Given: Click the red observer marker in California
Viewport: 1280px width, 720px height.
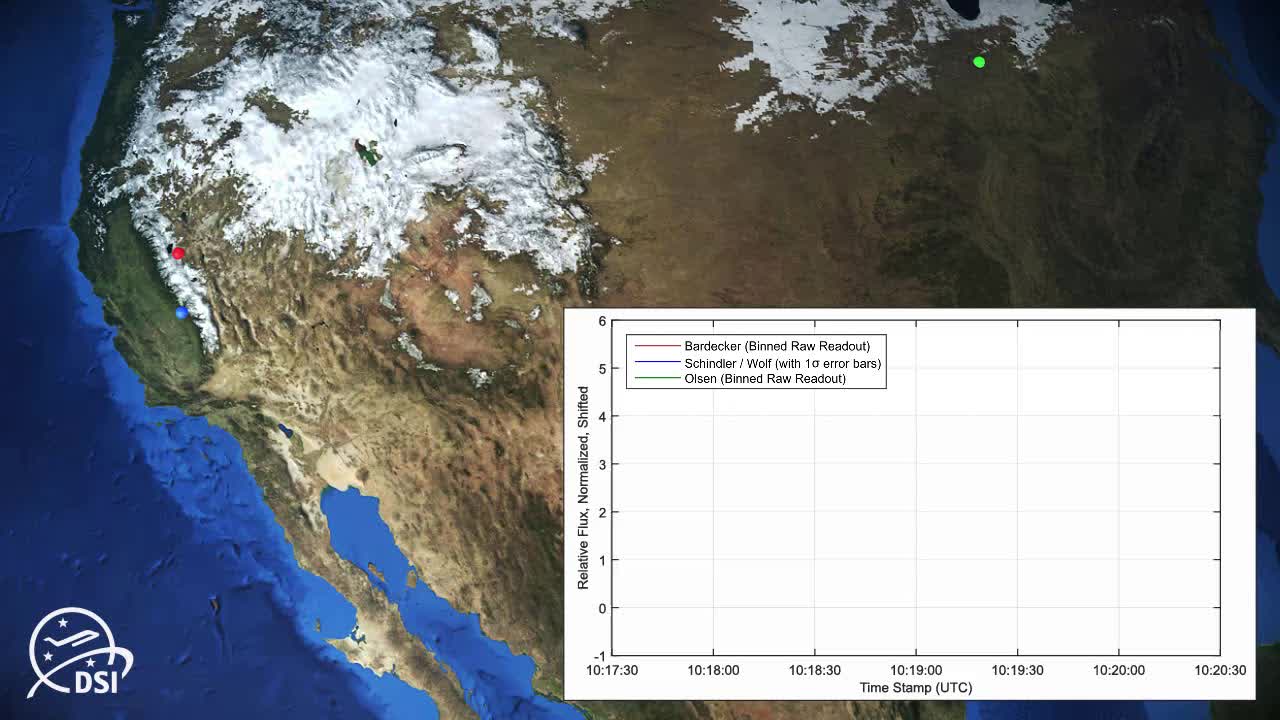Looking at the screenshot, I should 179,253.
